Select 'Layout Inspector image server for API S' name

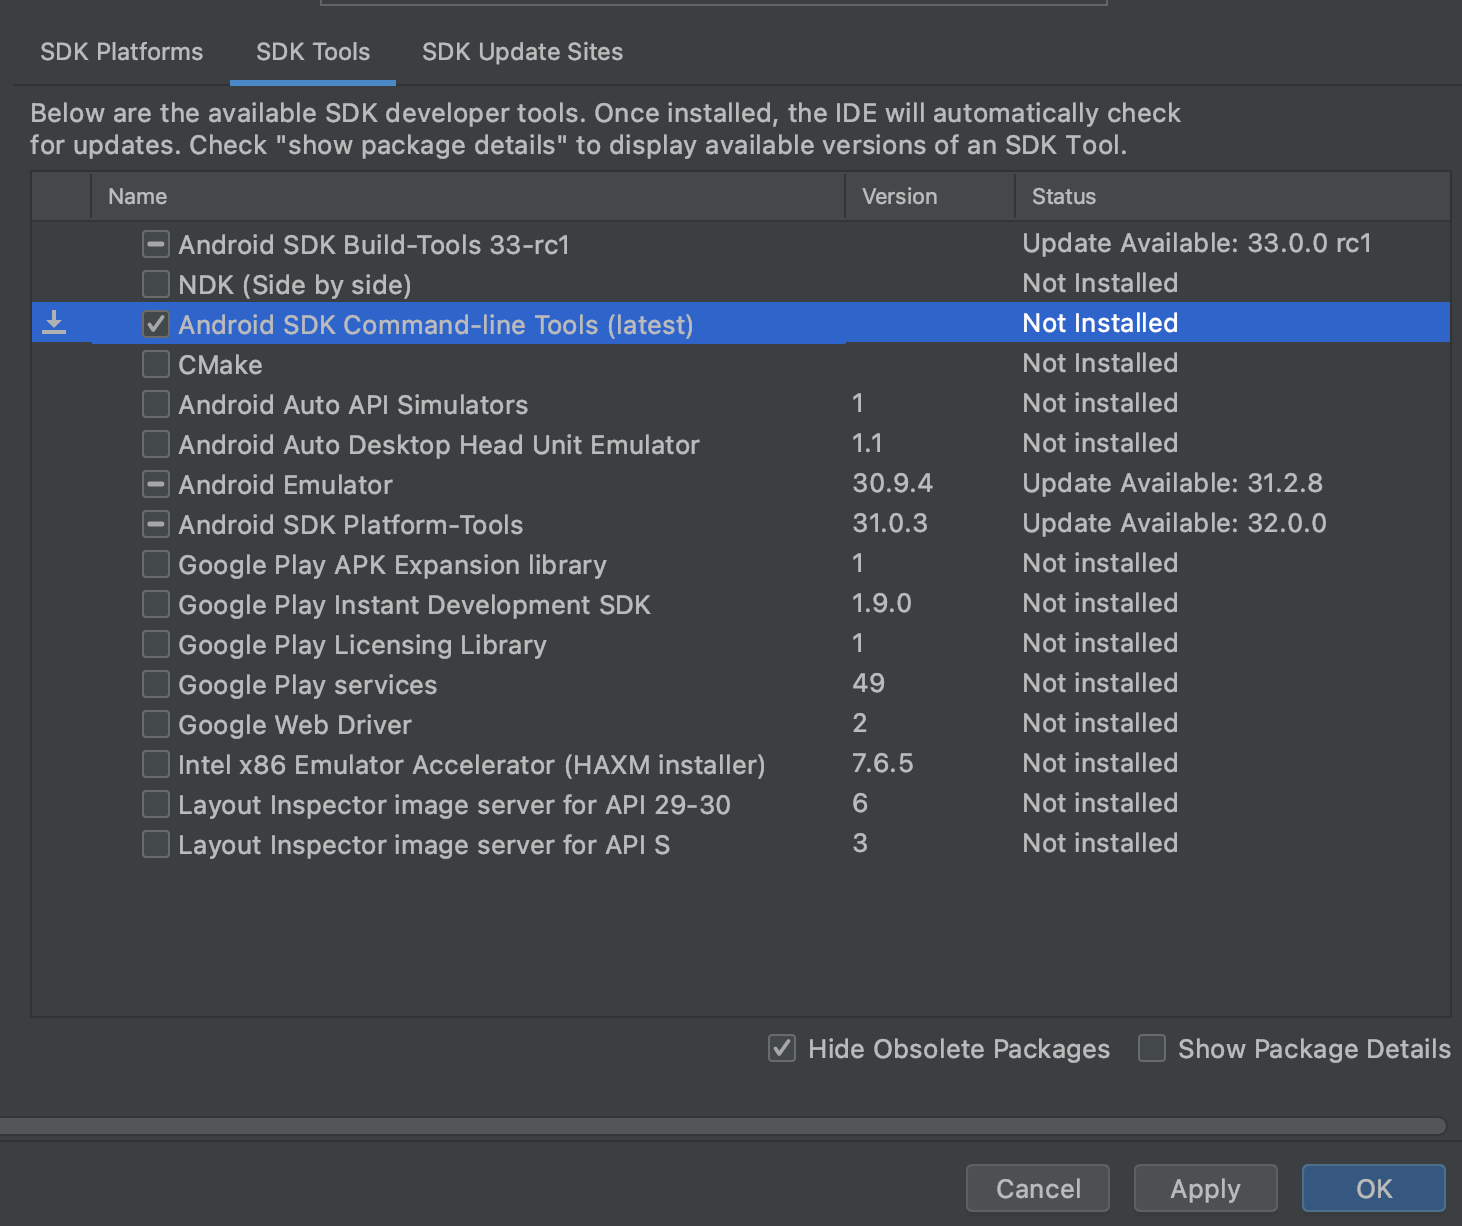424,844
